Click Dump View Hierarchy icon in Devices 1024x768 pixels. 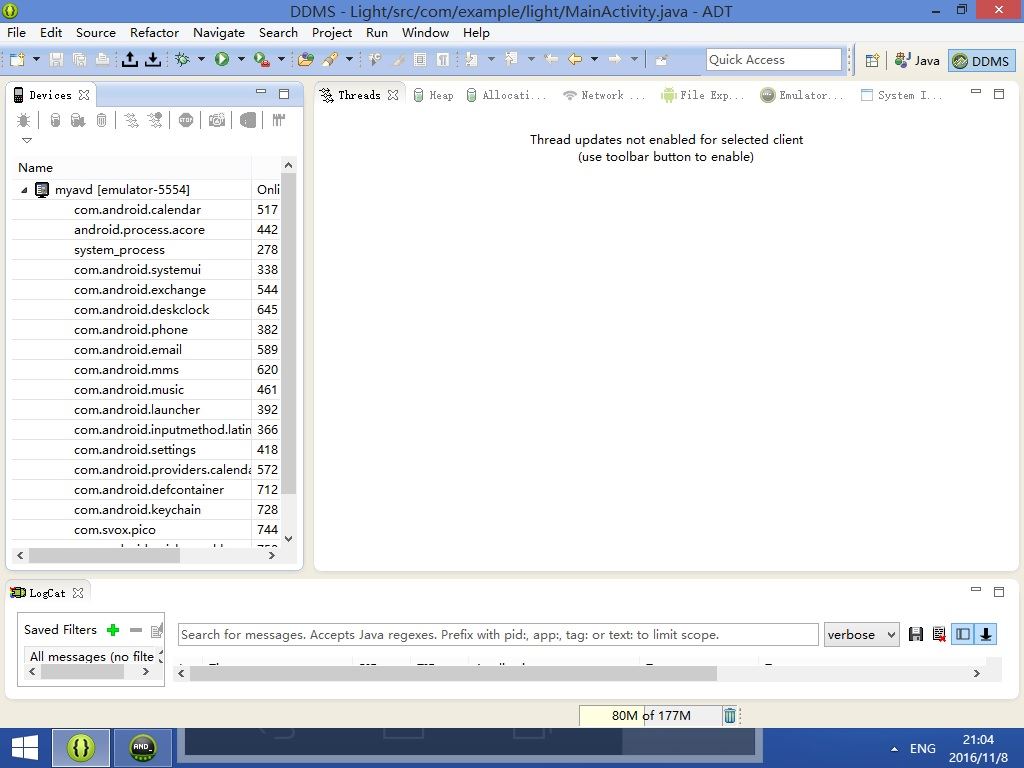coord(248,120)
